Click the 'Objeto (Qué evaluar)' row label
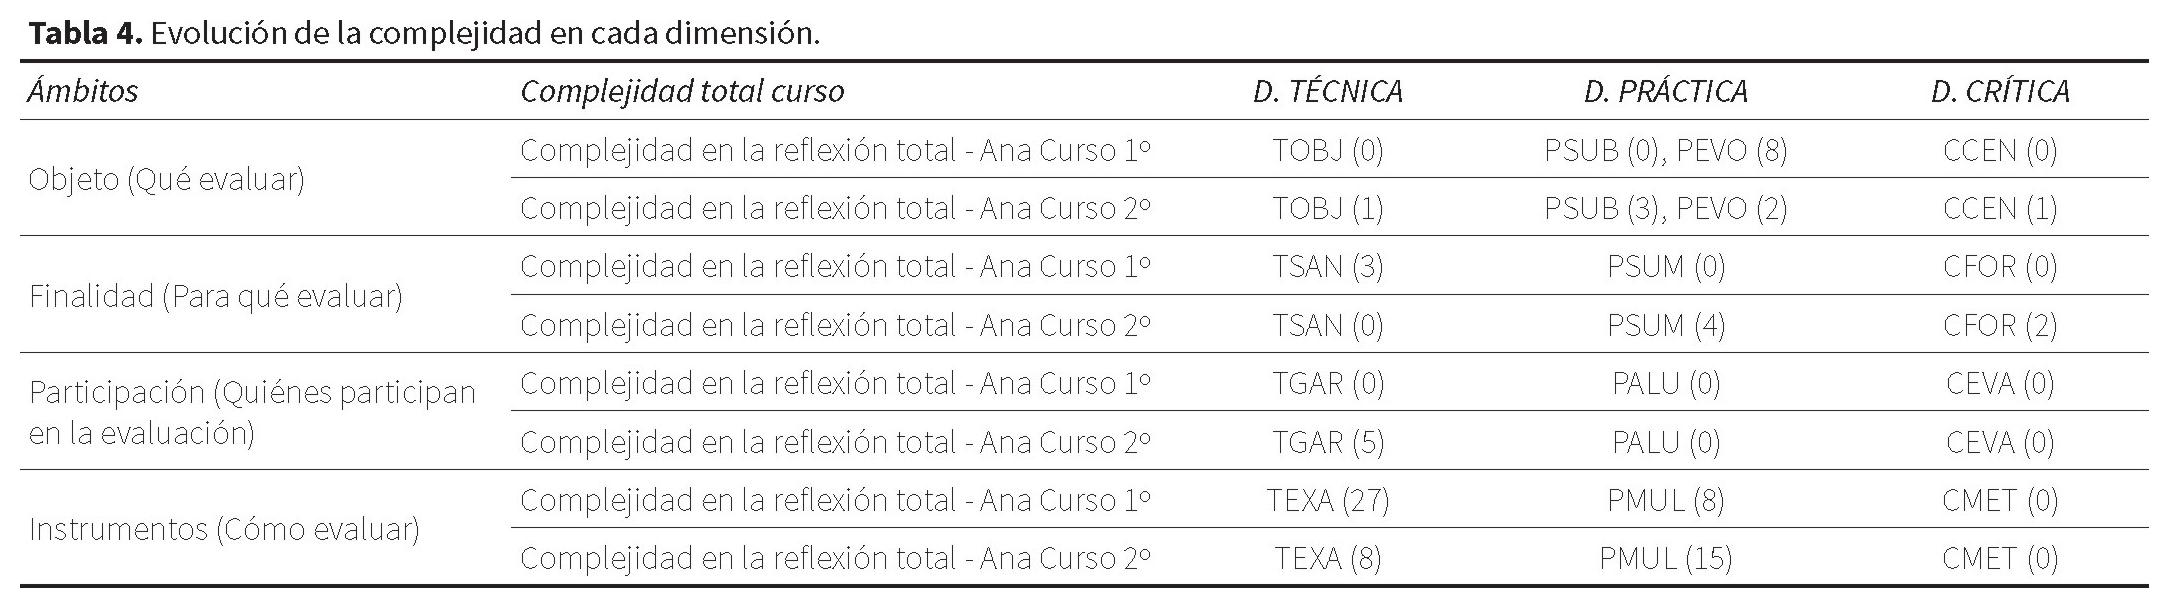Screen dimensions: 2169x608 point(166,179)
